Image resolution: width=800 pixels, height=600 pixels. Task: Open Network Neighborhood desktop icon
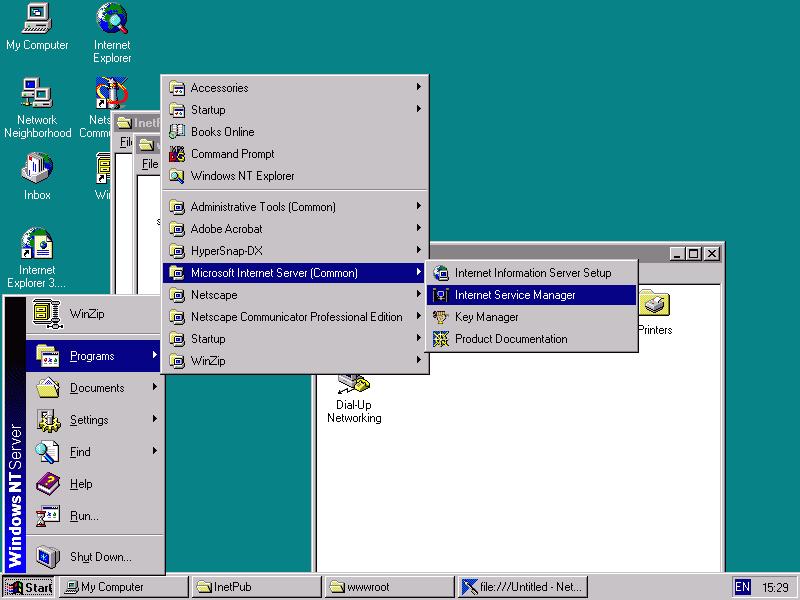point(37,94)
